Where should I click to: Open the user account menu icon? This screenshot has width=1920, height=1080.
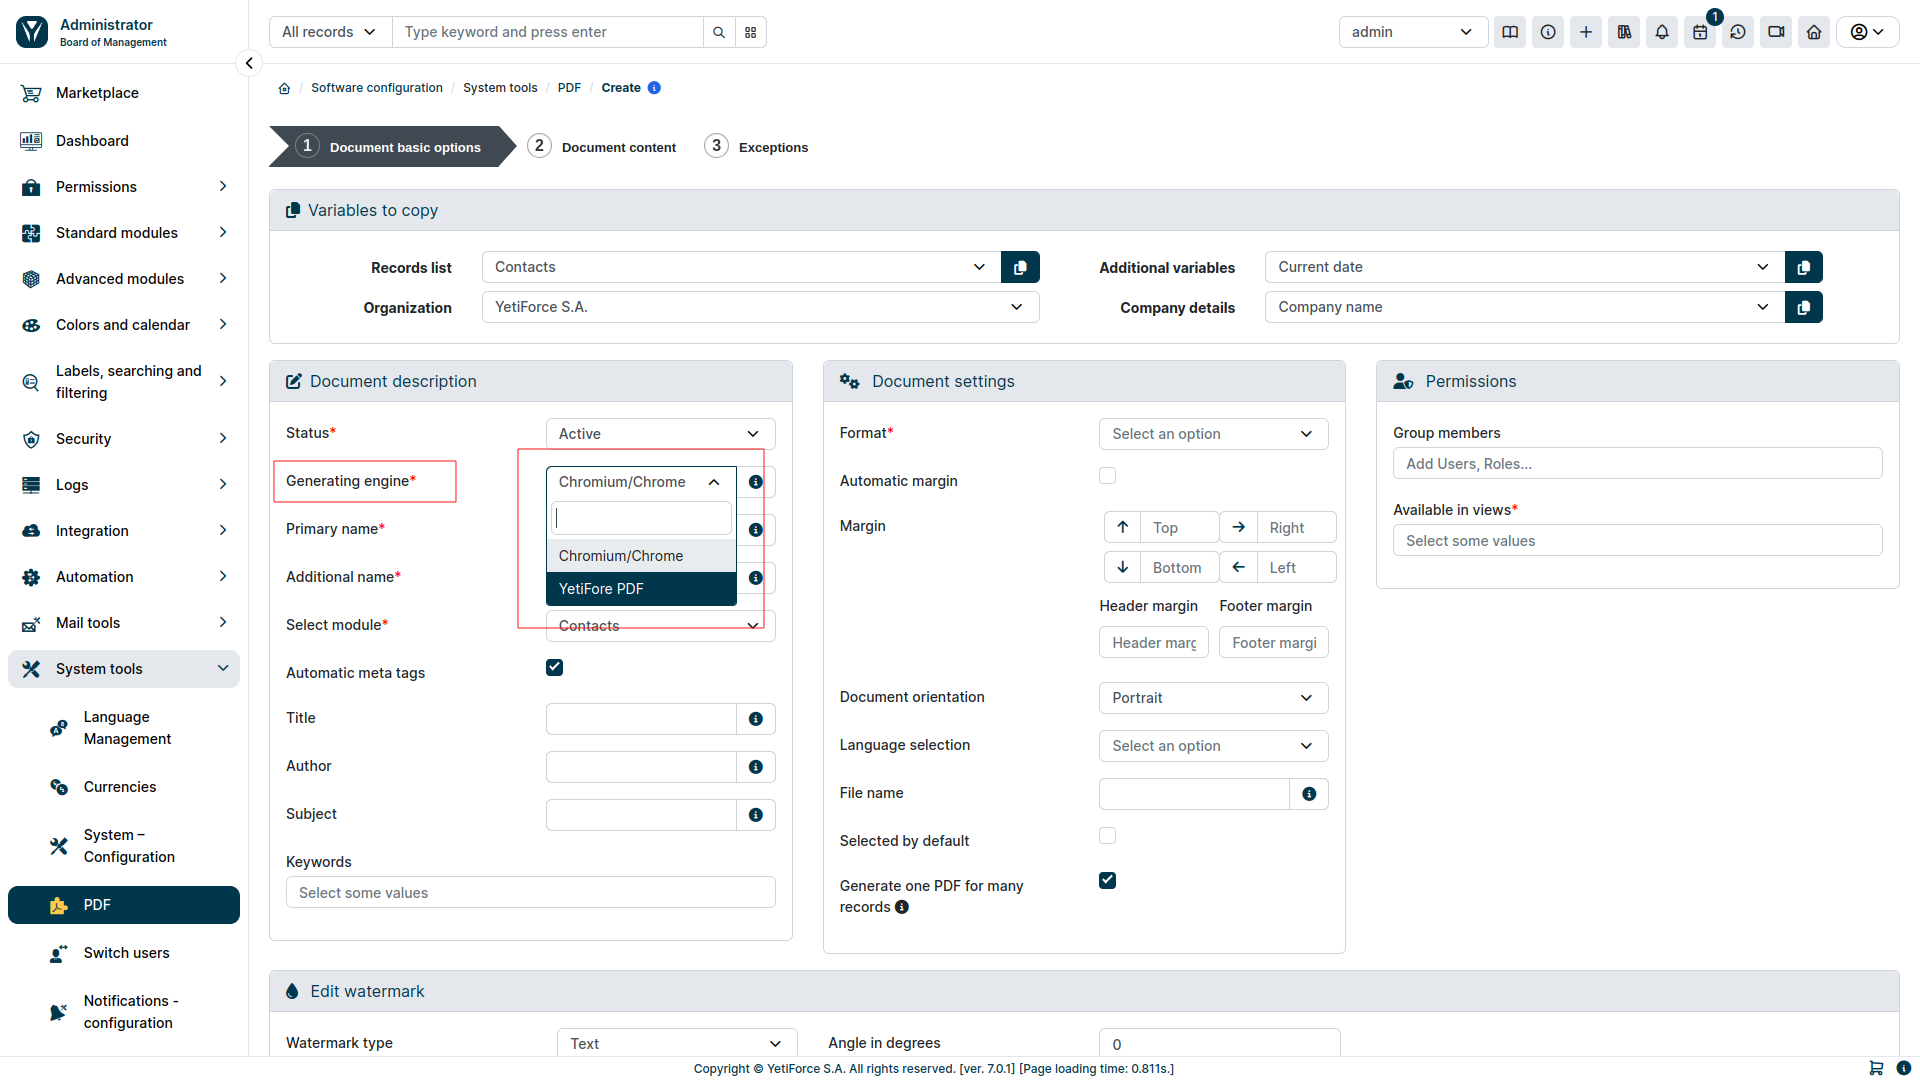pos(1867,32)
